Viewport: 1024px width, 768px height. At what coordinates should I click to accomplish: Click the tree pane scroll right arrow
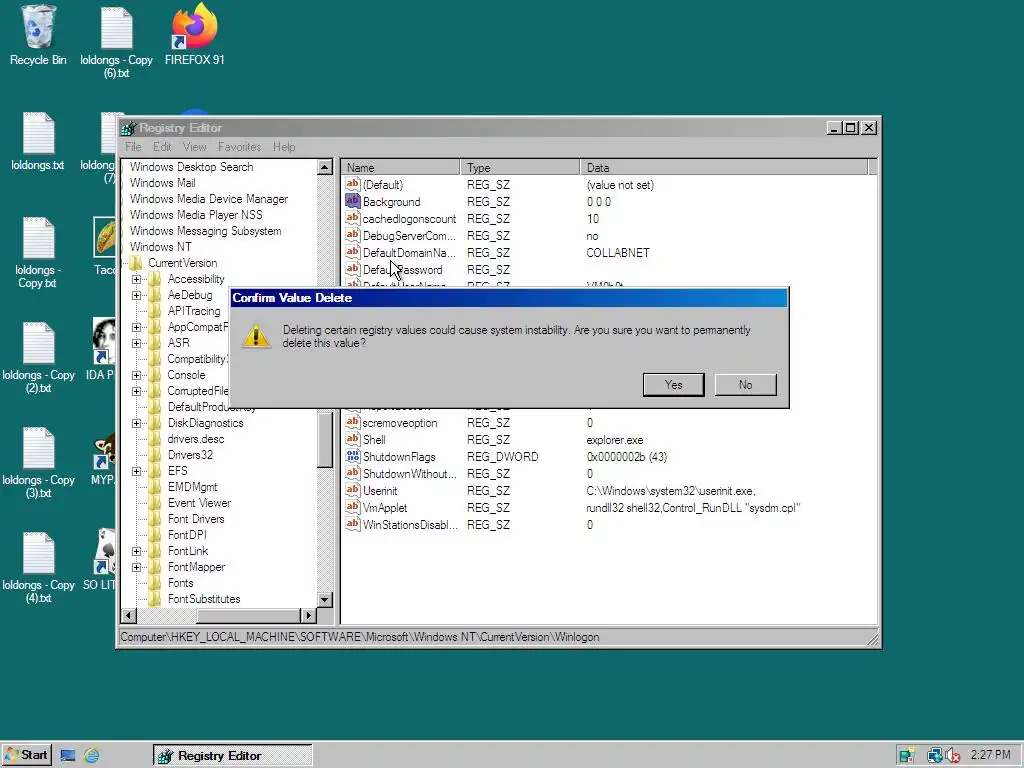pyautogui.click(x=308, y=615)
